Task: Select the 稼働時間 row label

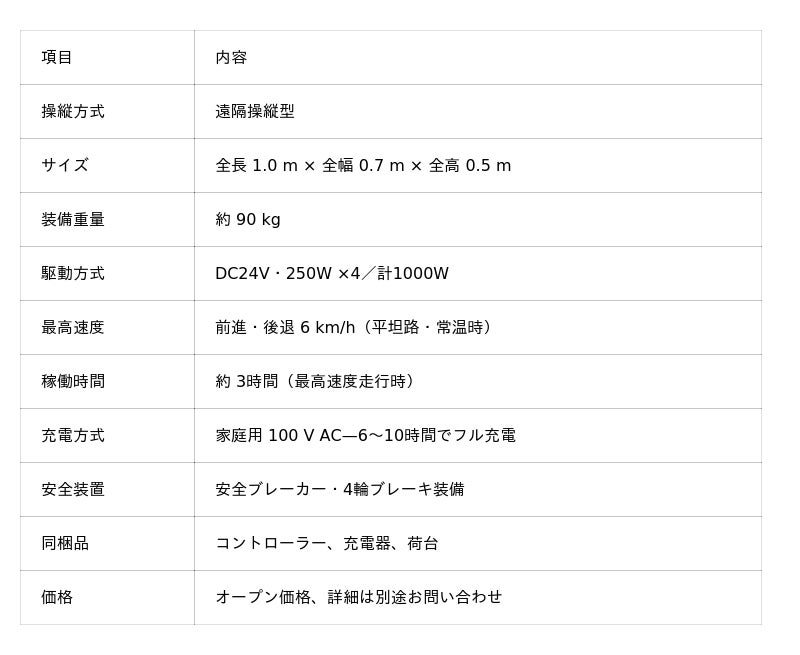Action: click(73, 381)
